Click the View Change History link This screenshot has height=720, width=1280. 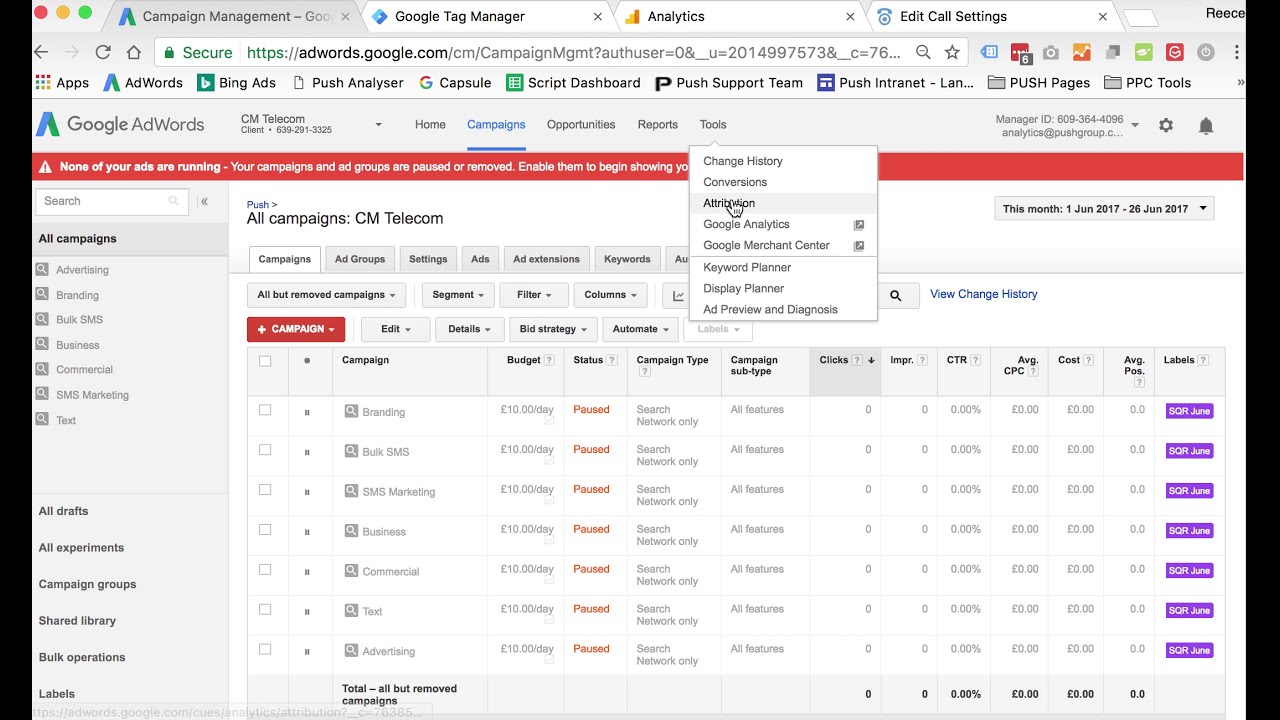[983, 294]
